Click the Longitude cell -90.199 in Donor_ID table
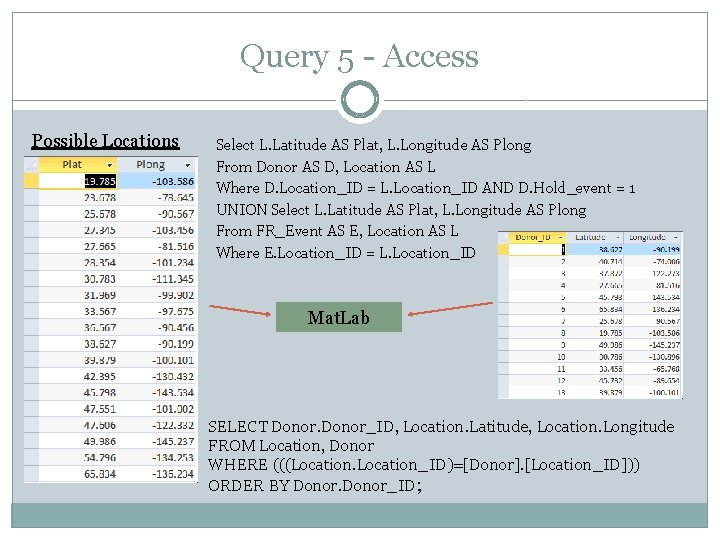720x540 pixels. (652, 249)
